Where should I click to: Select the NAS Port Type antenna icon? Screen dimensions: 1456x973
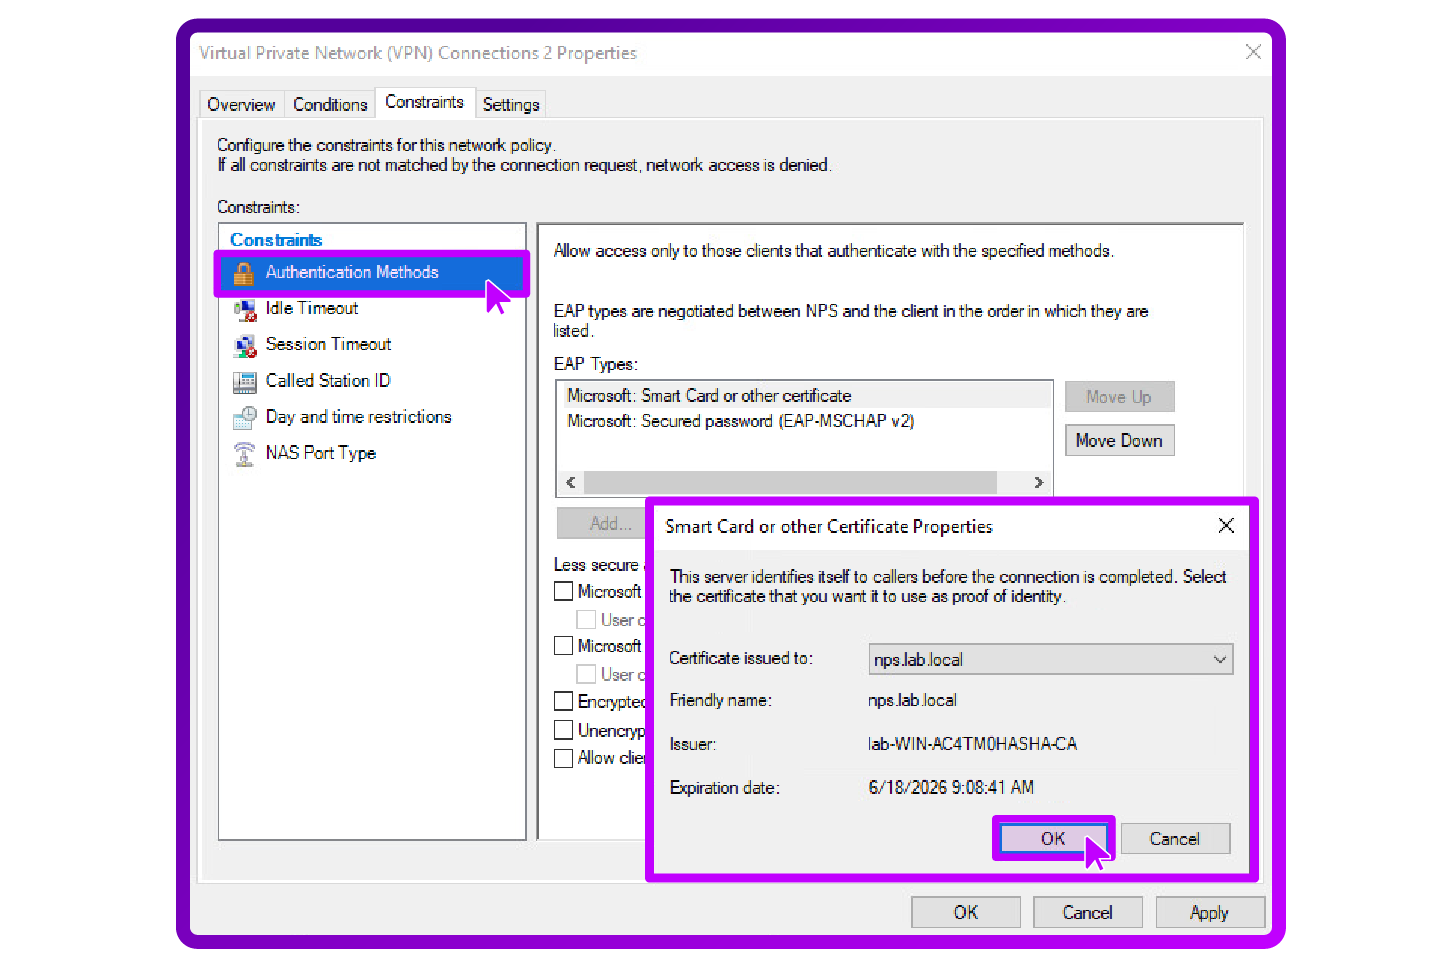[245, 453]
